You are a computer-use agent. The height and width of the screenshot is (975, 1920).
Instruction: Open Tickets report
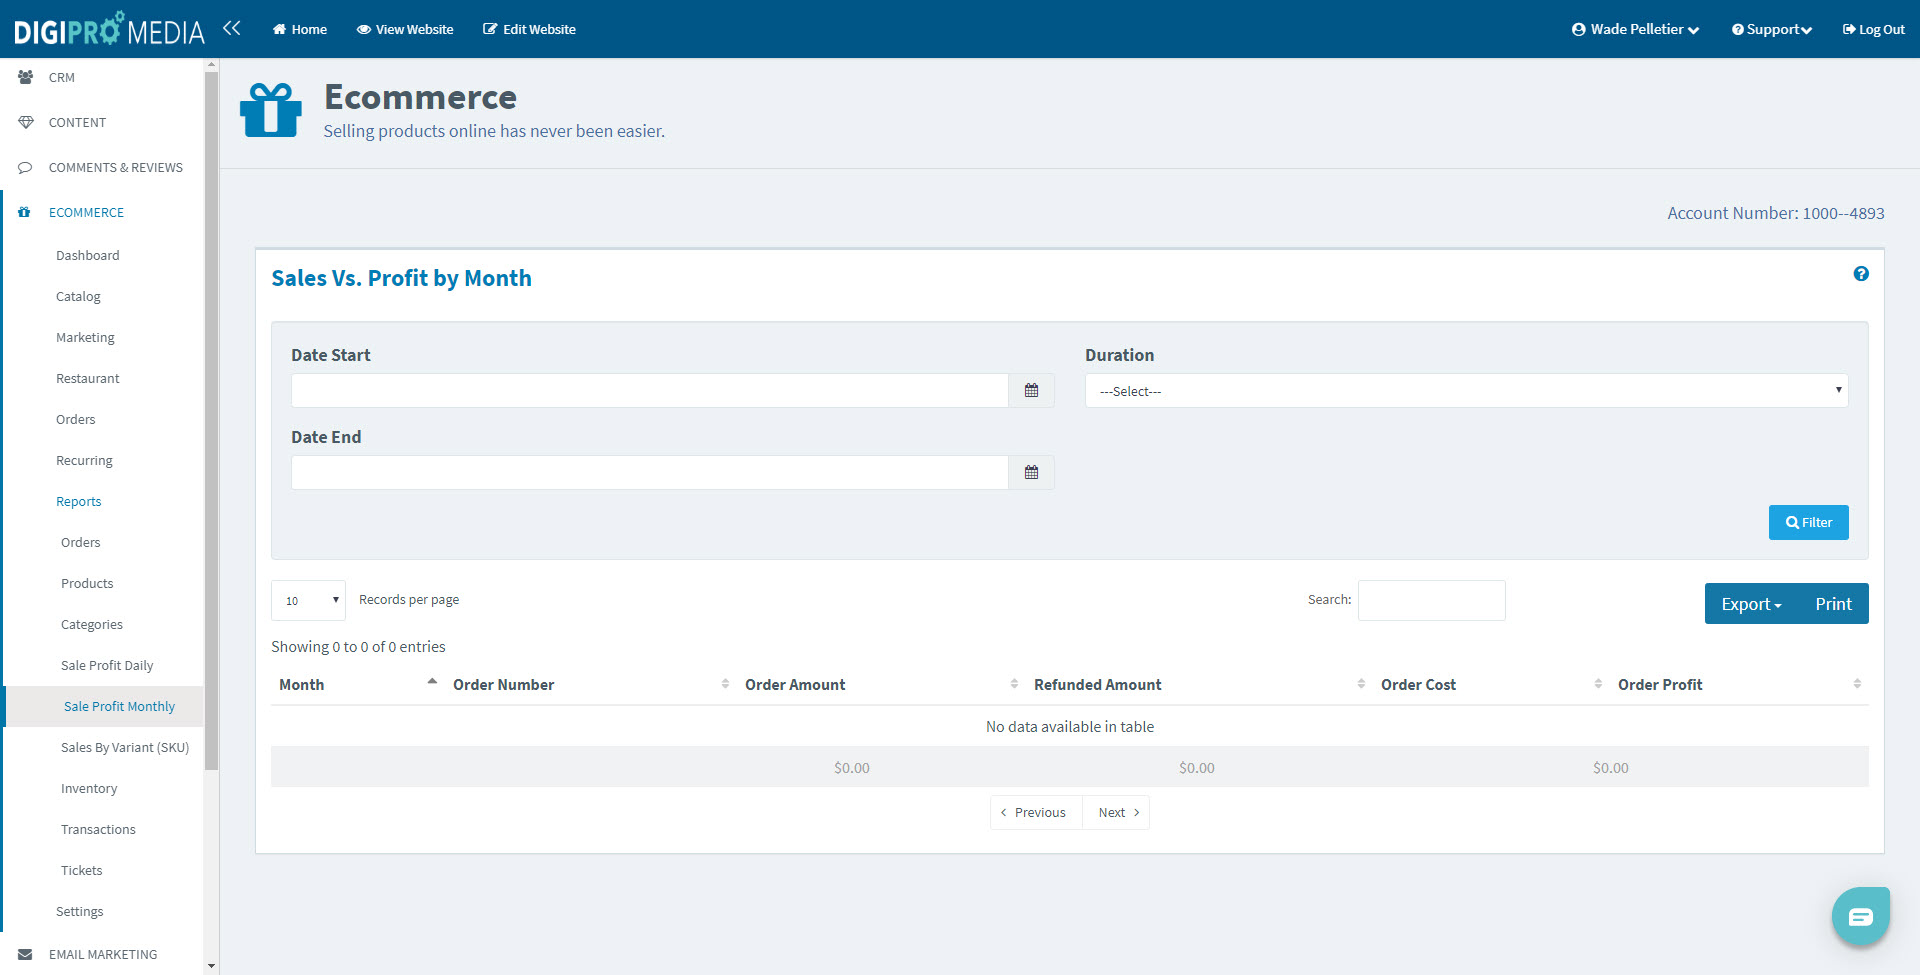82,871
